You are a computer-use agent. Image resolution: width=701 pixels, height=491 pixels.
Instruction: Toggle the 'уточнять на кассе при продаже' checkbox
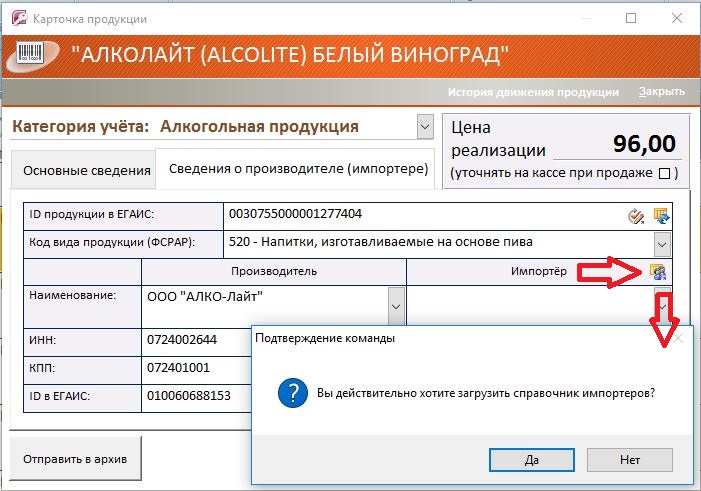click(x=662, y=174)
